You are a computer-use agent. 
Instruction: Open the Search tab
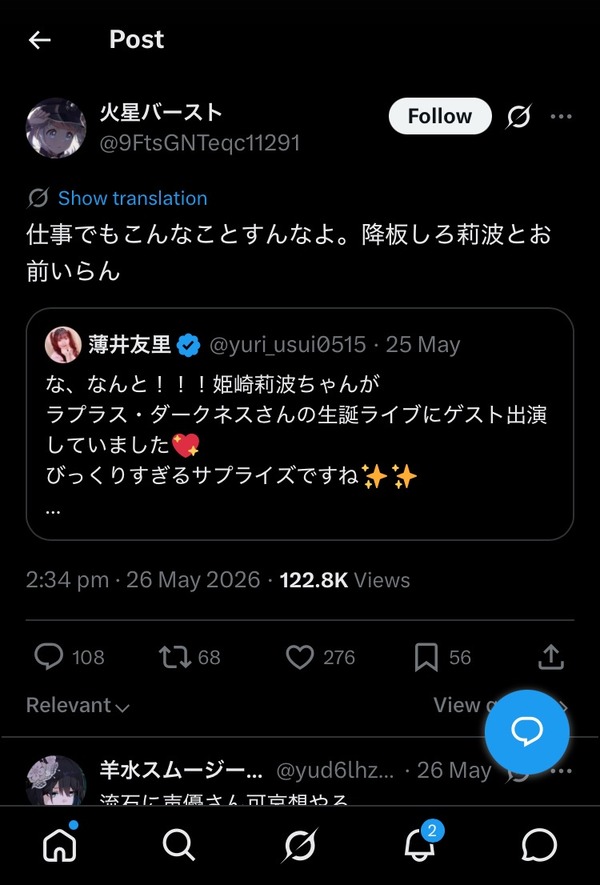click(179, 845)
